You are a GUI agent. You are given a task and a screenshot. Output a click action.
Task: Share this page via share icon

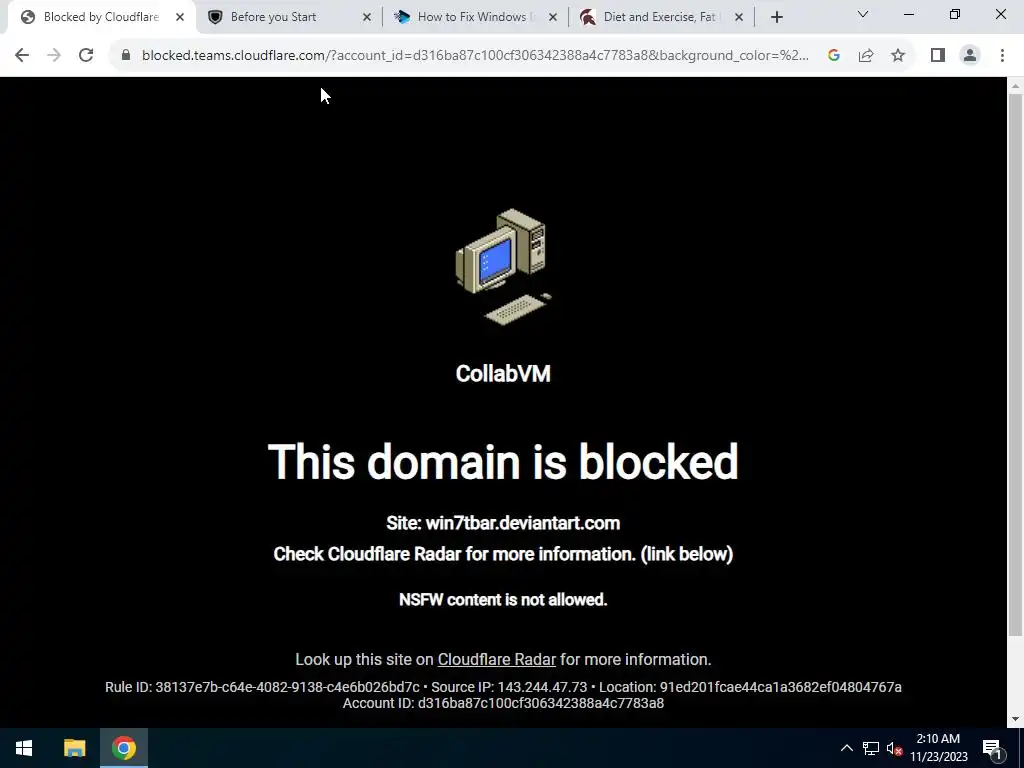(866, 56)
